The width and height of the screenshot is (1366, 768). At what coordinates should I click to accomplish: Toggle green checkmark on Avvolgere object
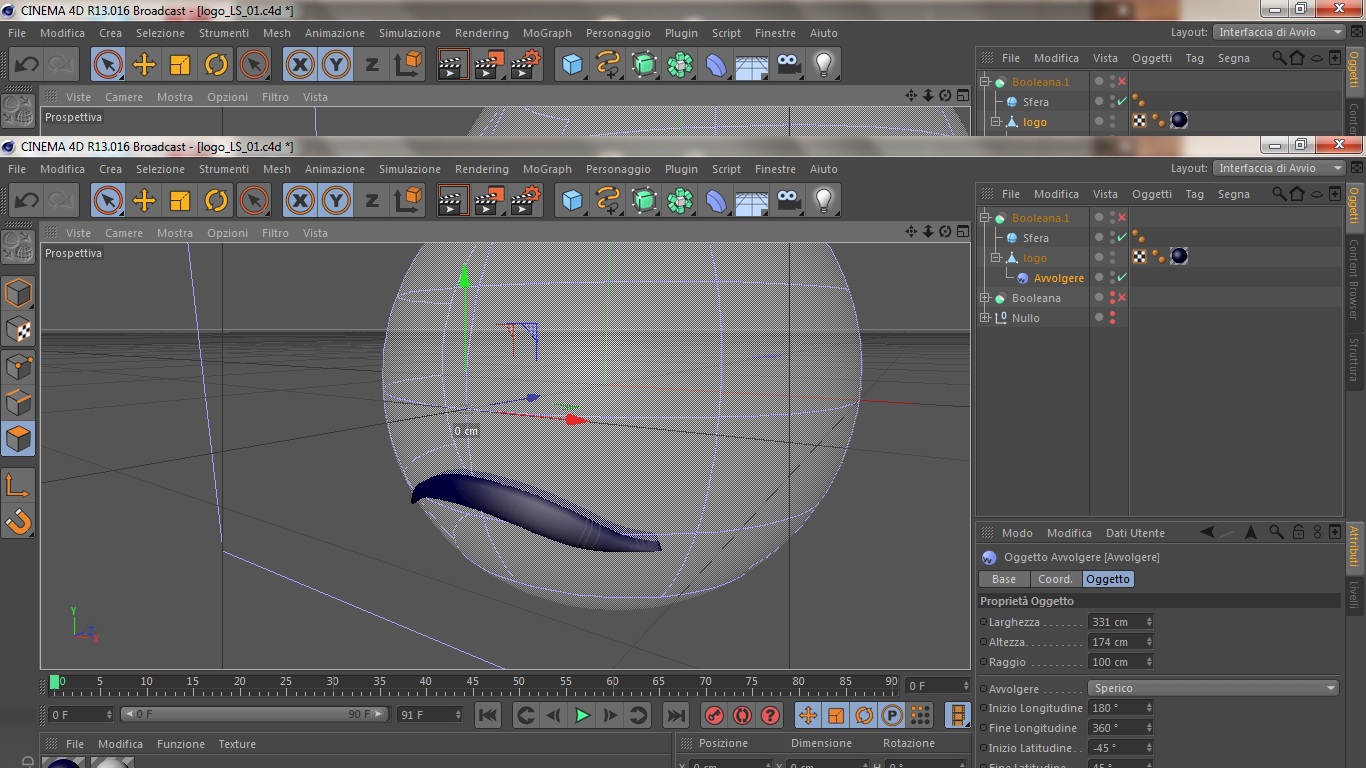(x=1122, y=278)
